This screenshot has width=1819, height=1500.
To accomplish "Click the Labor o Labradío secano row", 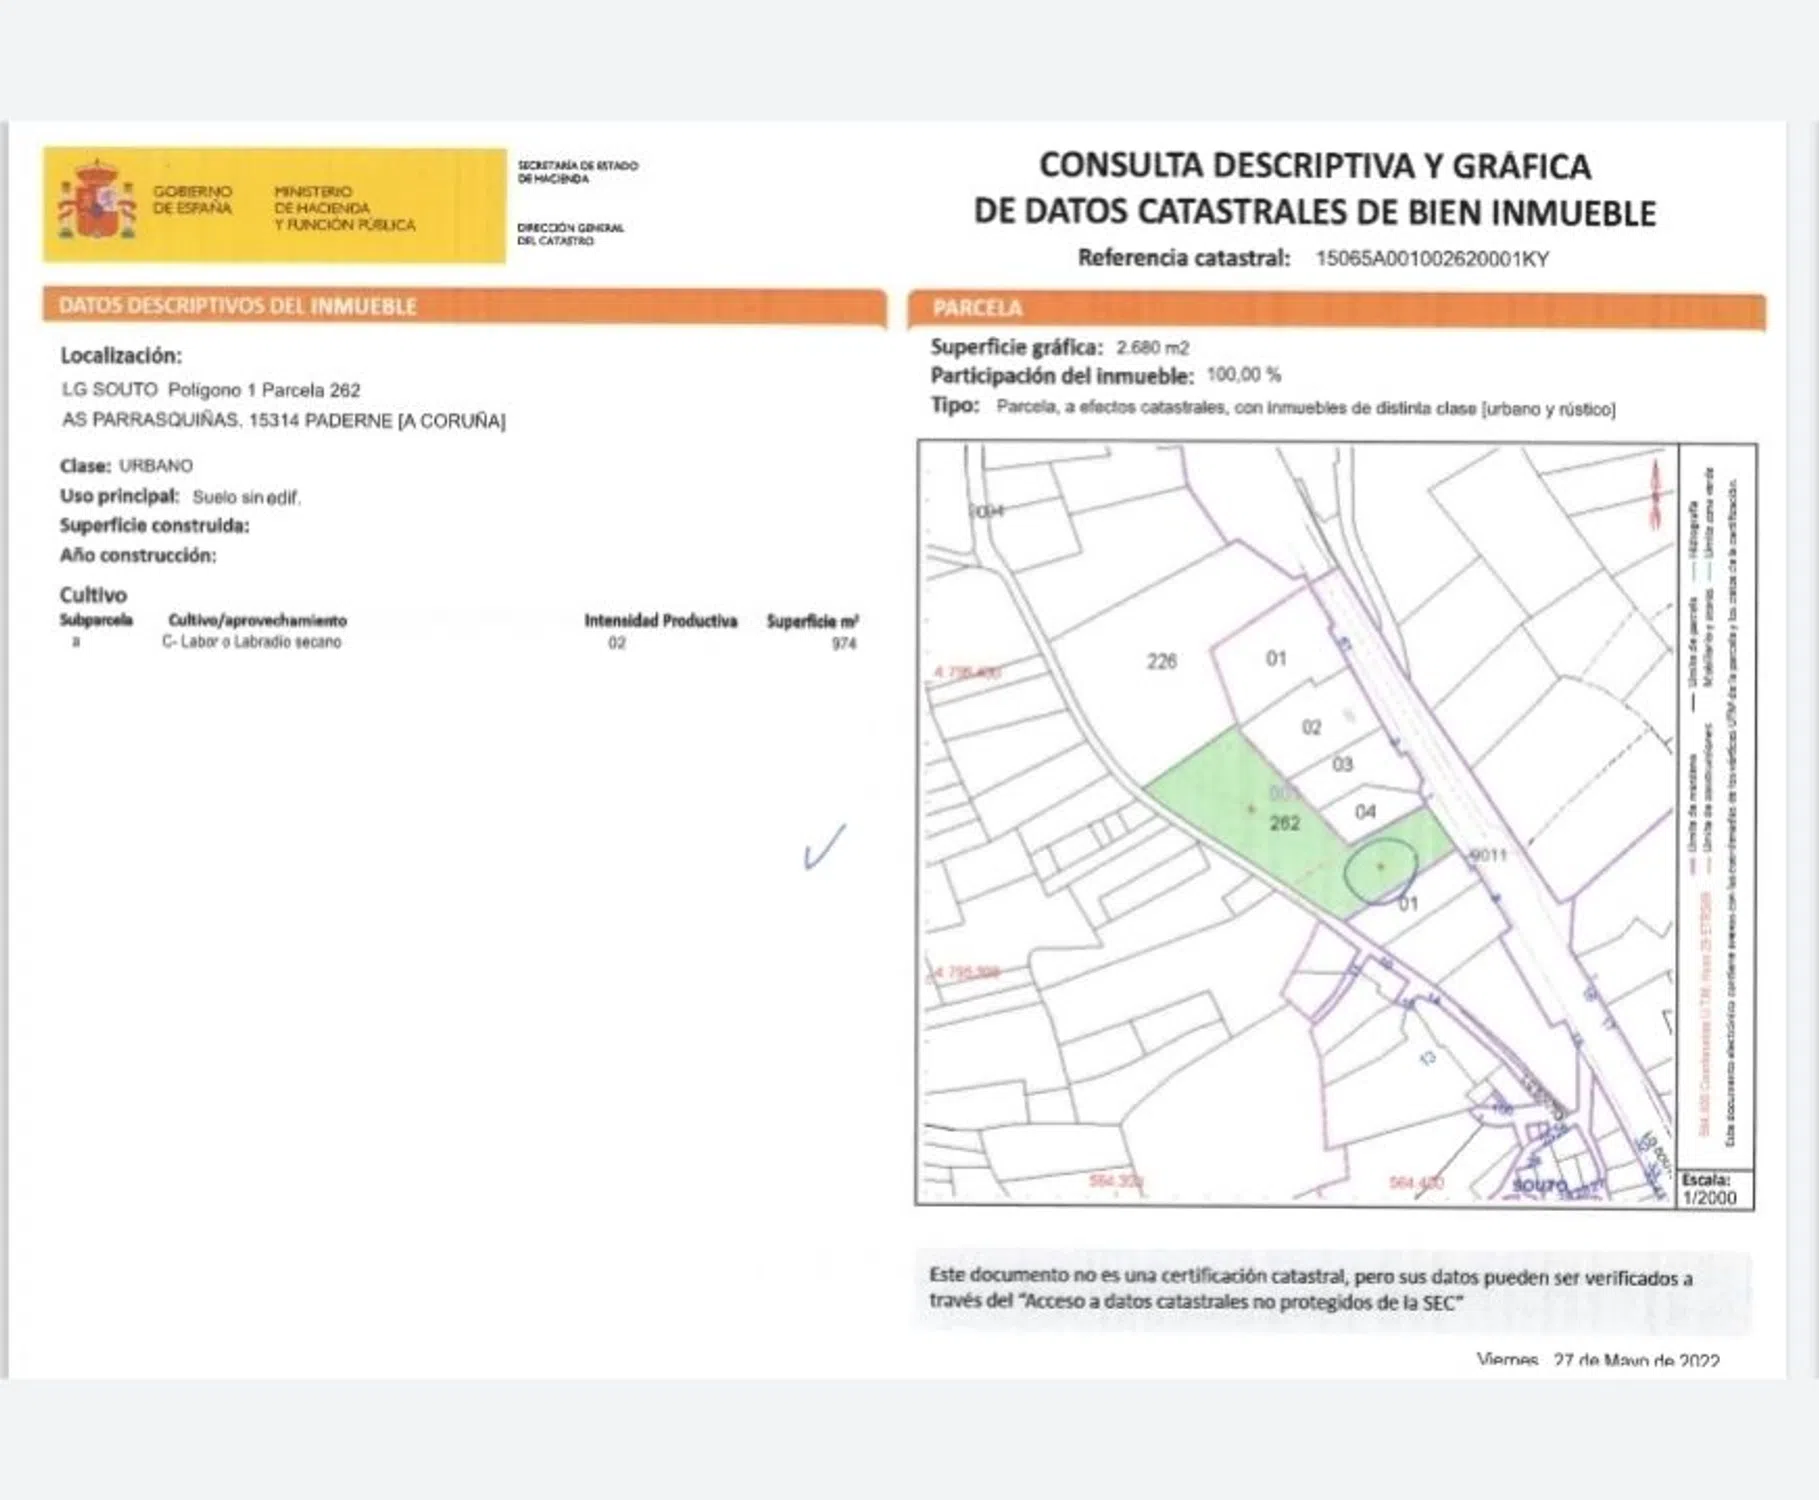I will click(x=252, y=642).
